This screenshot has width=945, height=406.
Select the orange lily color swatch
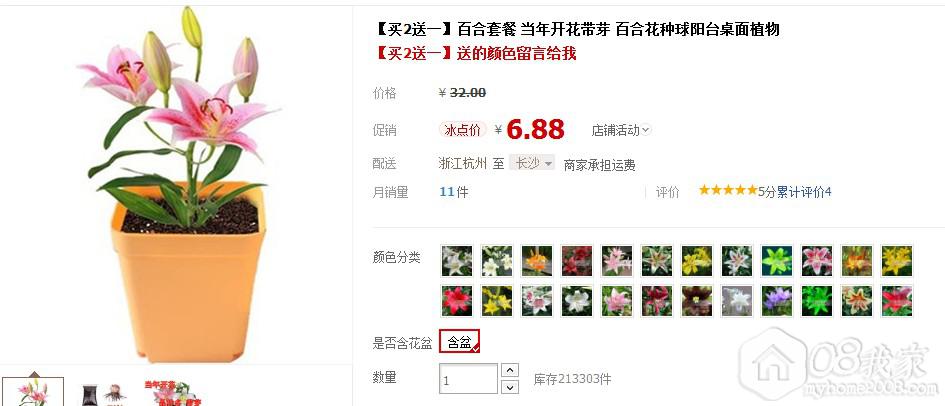(x=536, y=260)
